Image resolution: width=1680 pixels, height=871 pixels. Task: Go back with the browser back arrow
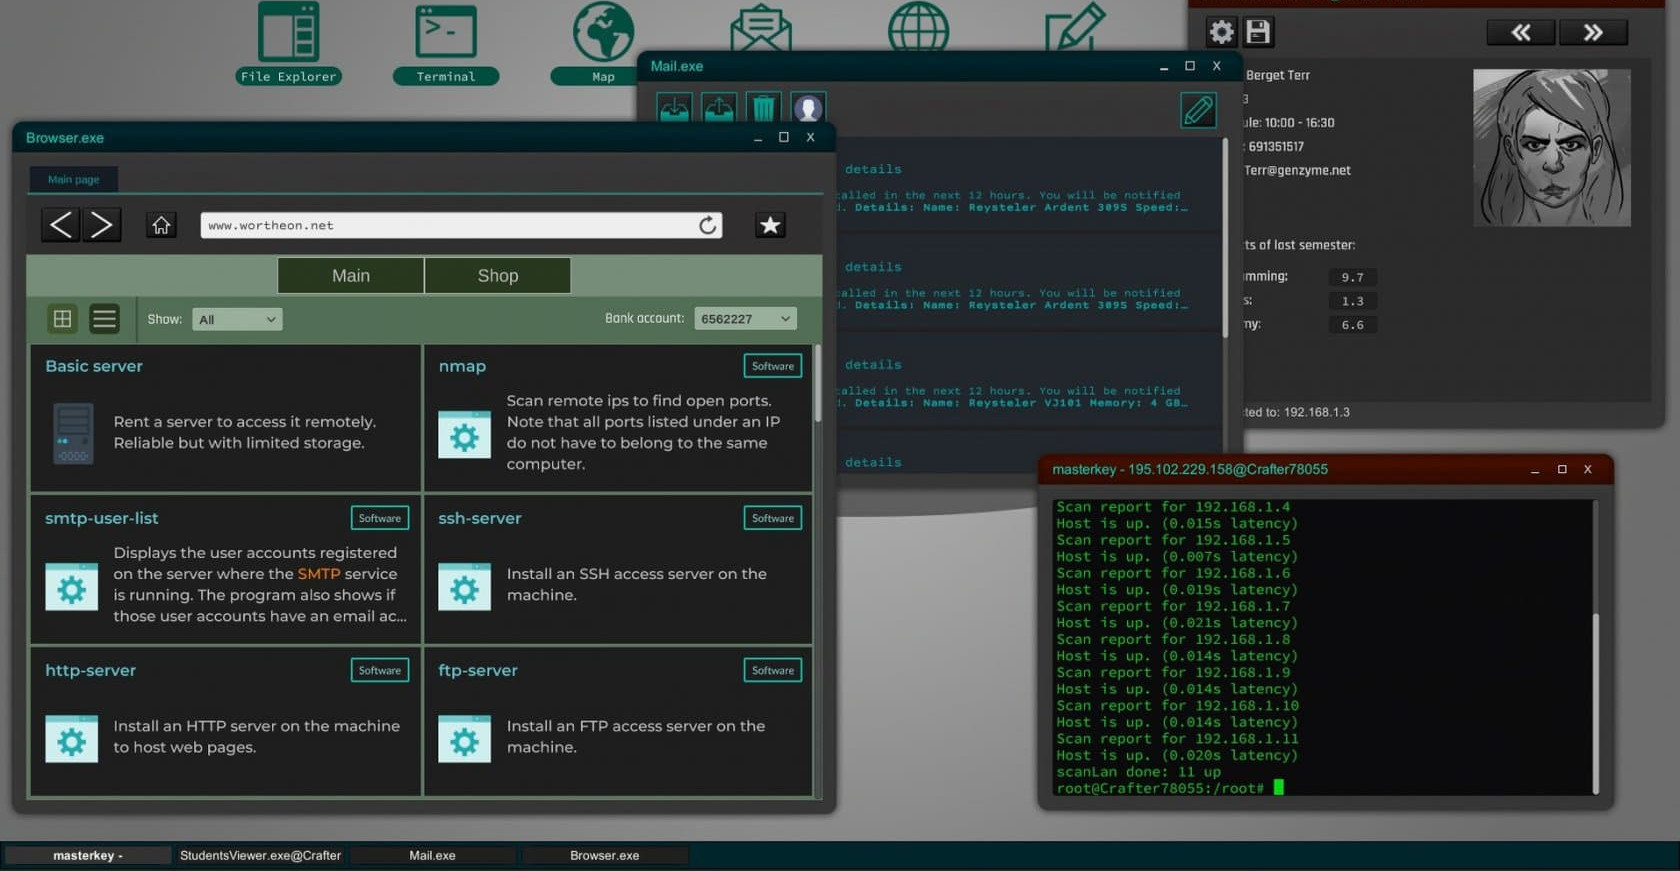pyautogui.click(x=61, y=225)
